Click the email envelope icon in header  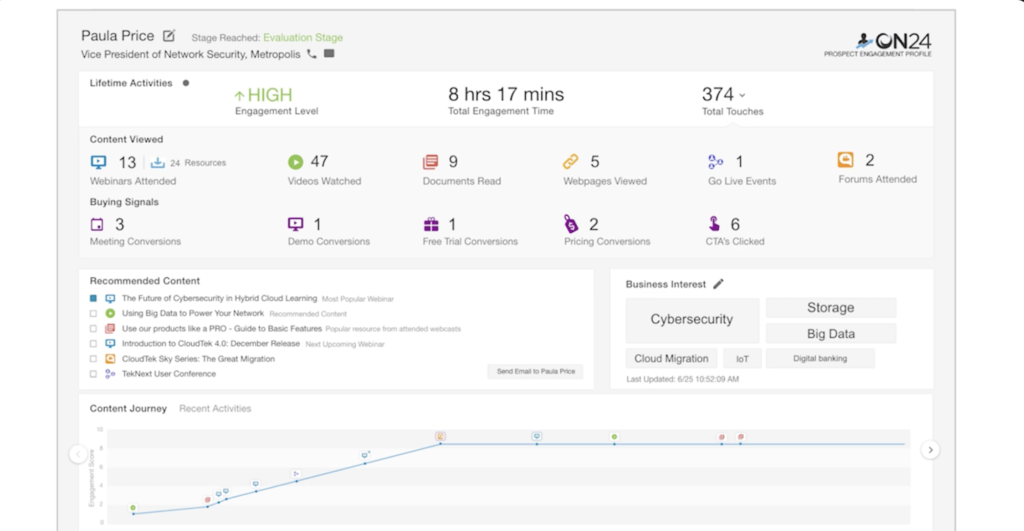pos(329,54)
